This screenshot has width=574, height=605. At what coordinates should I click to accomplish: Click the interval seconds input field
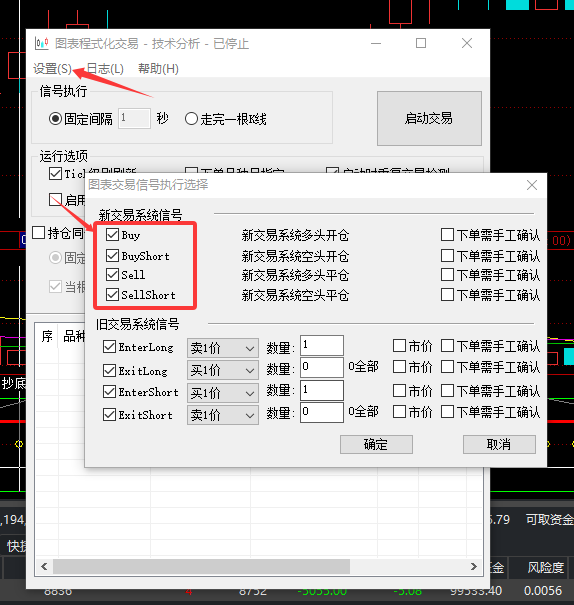pyautogui.click(x=134, y=118)
